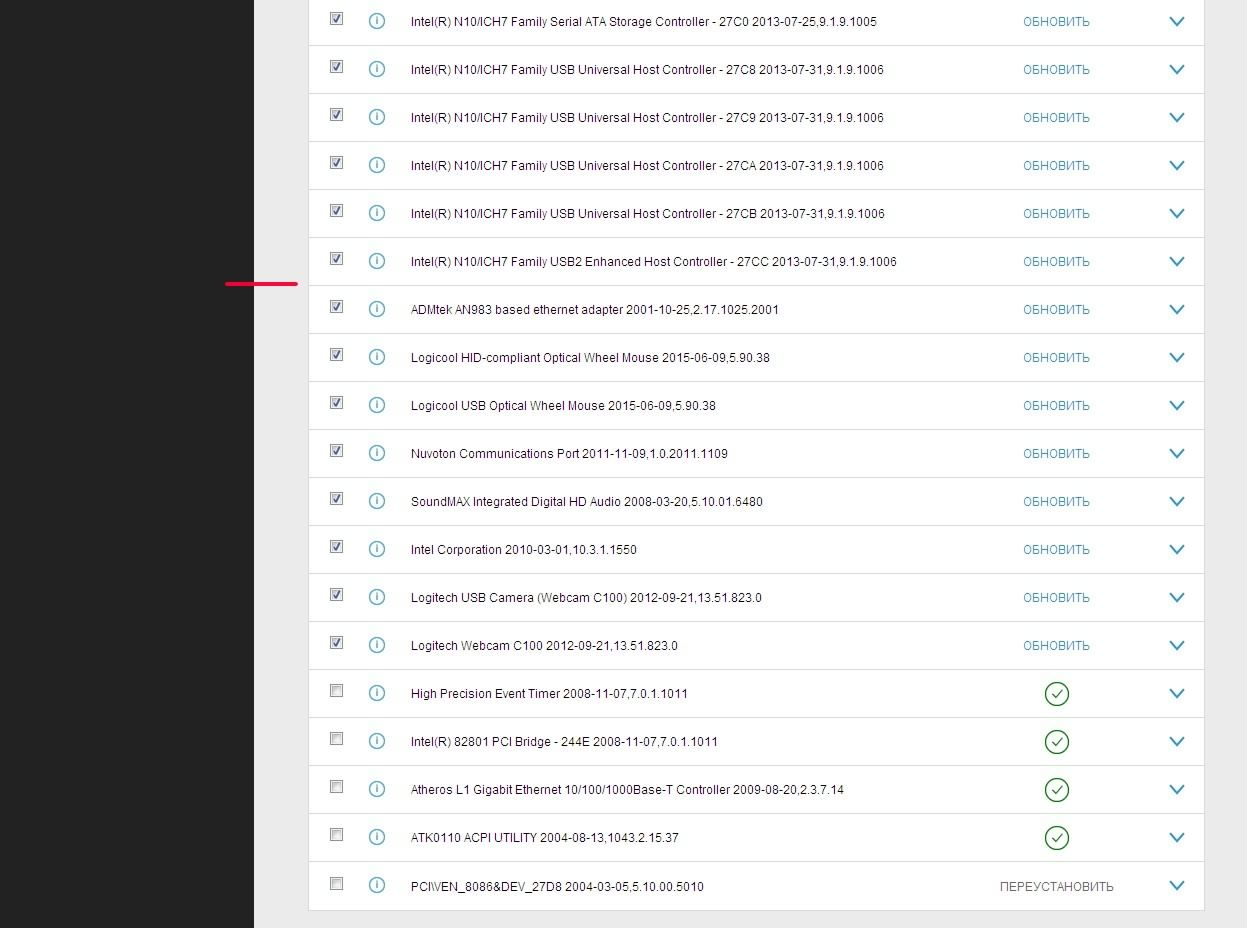Uncheck Serial ATA Storage Controller 27C0 checkbox
Viewport: 1247px width, 928px height.
pyautogui.click(x=336, y=18)
